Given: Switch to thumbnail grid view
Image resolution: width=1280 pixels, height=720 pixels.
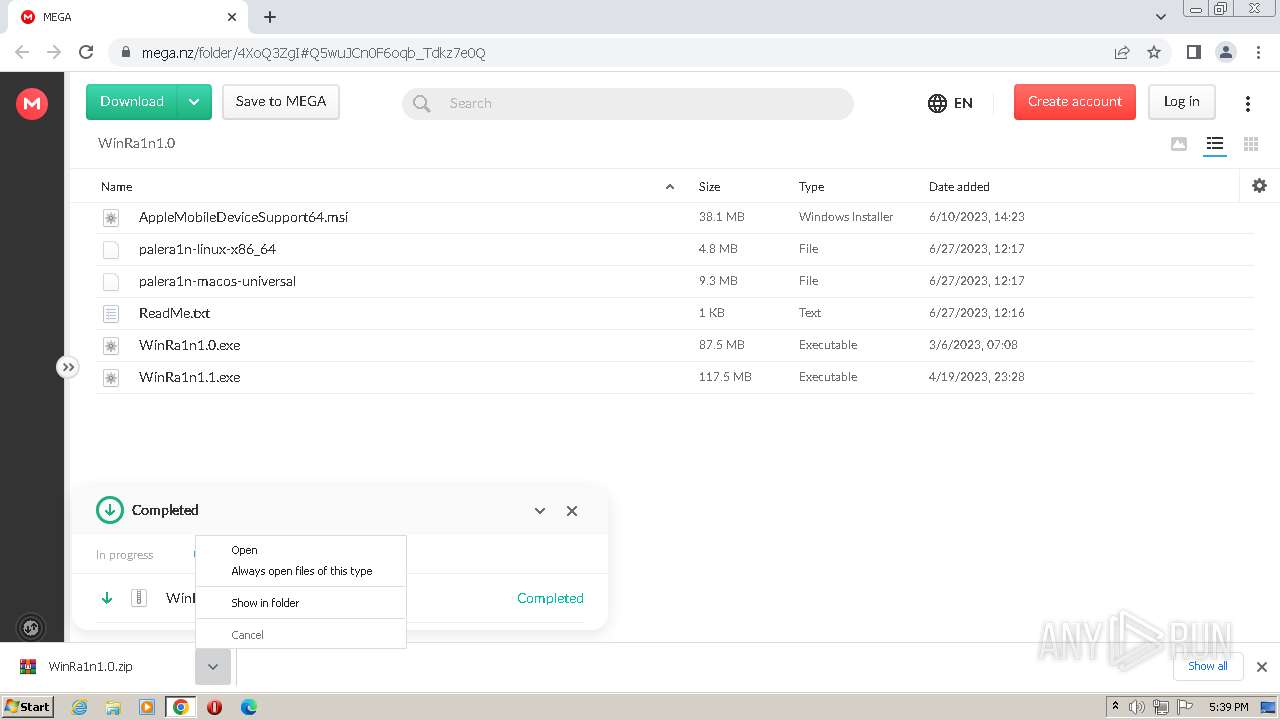Looking at the screenshot, I should coord(1251,144).
